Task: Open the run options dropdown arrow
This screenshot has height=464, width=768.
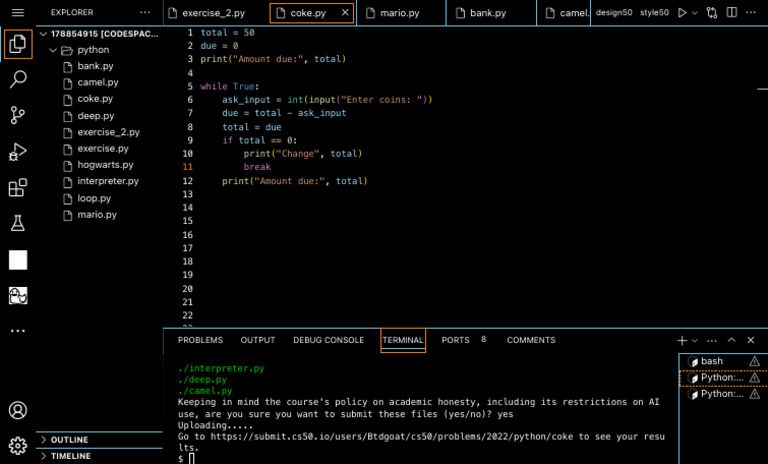Action: tap(695, 13)
